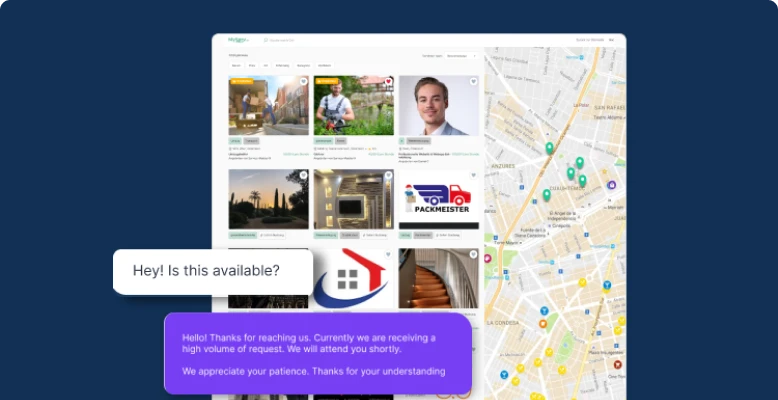Select the first filter chip in filter row

pos(237,66)
